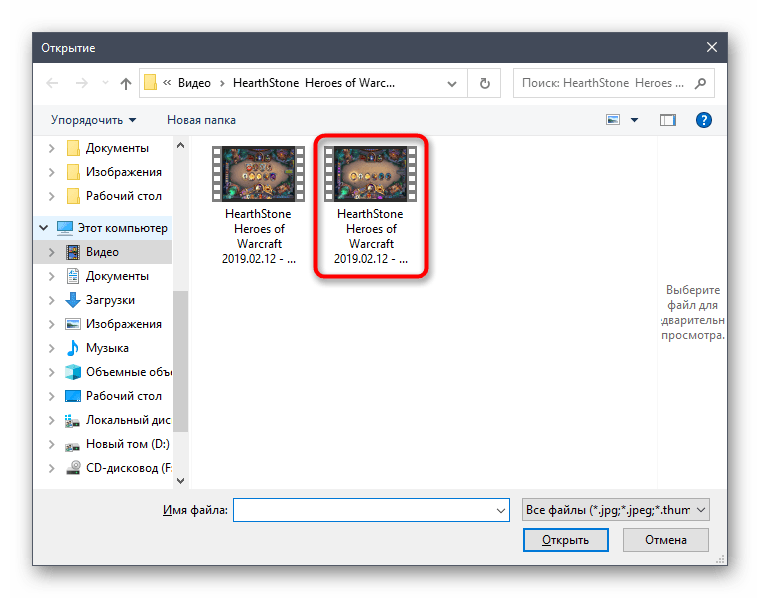The image size is (760, 598).
Task: Open Help with the question mark icon
Action: tap(703, 120)
